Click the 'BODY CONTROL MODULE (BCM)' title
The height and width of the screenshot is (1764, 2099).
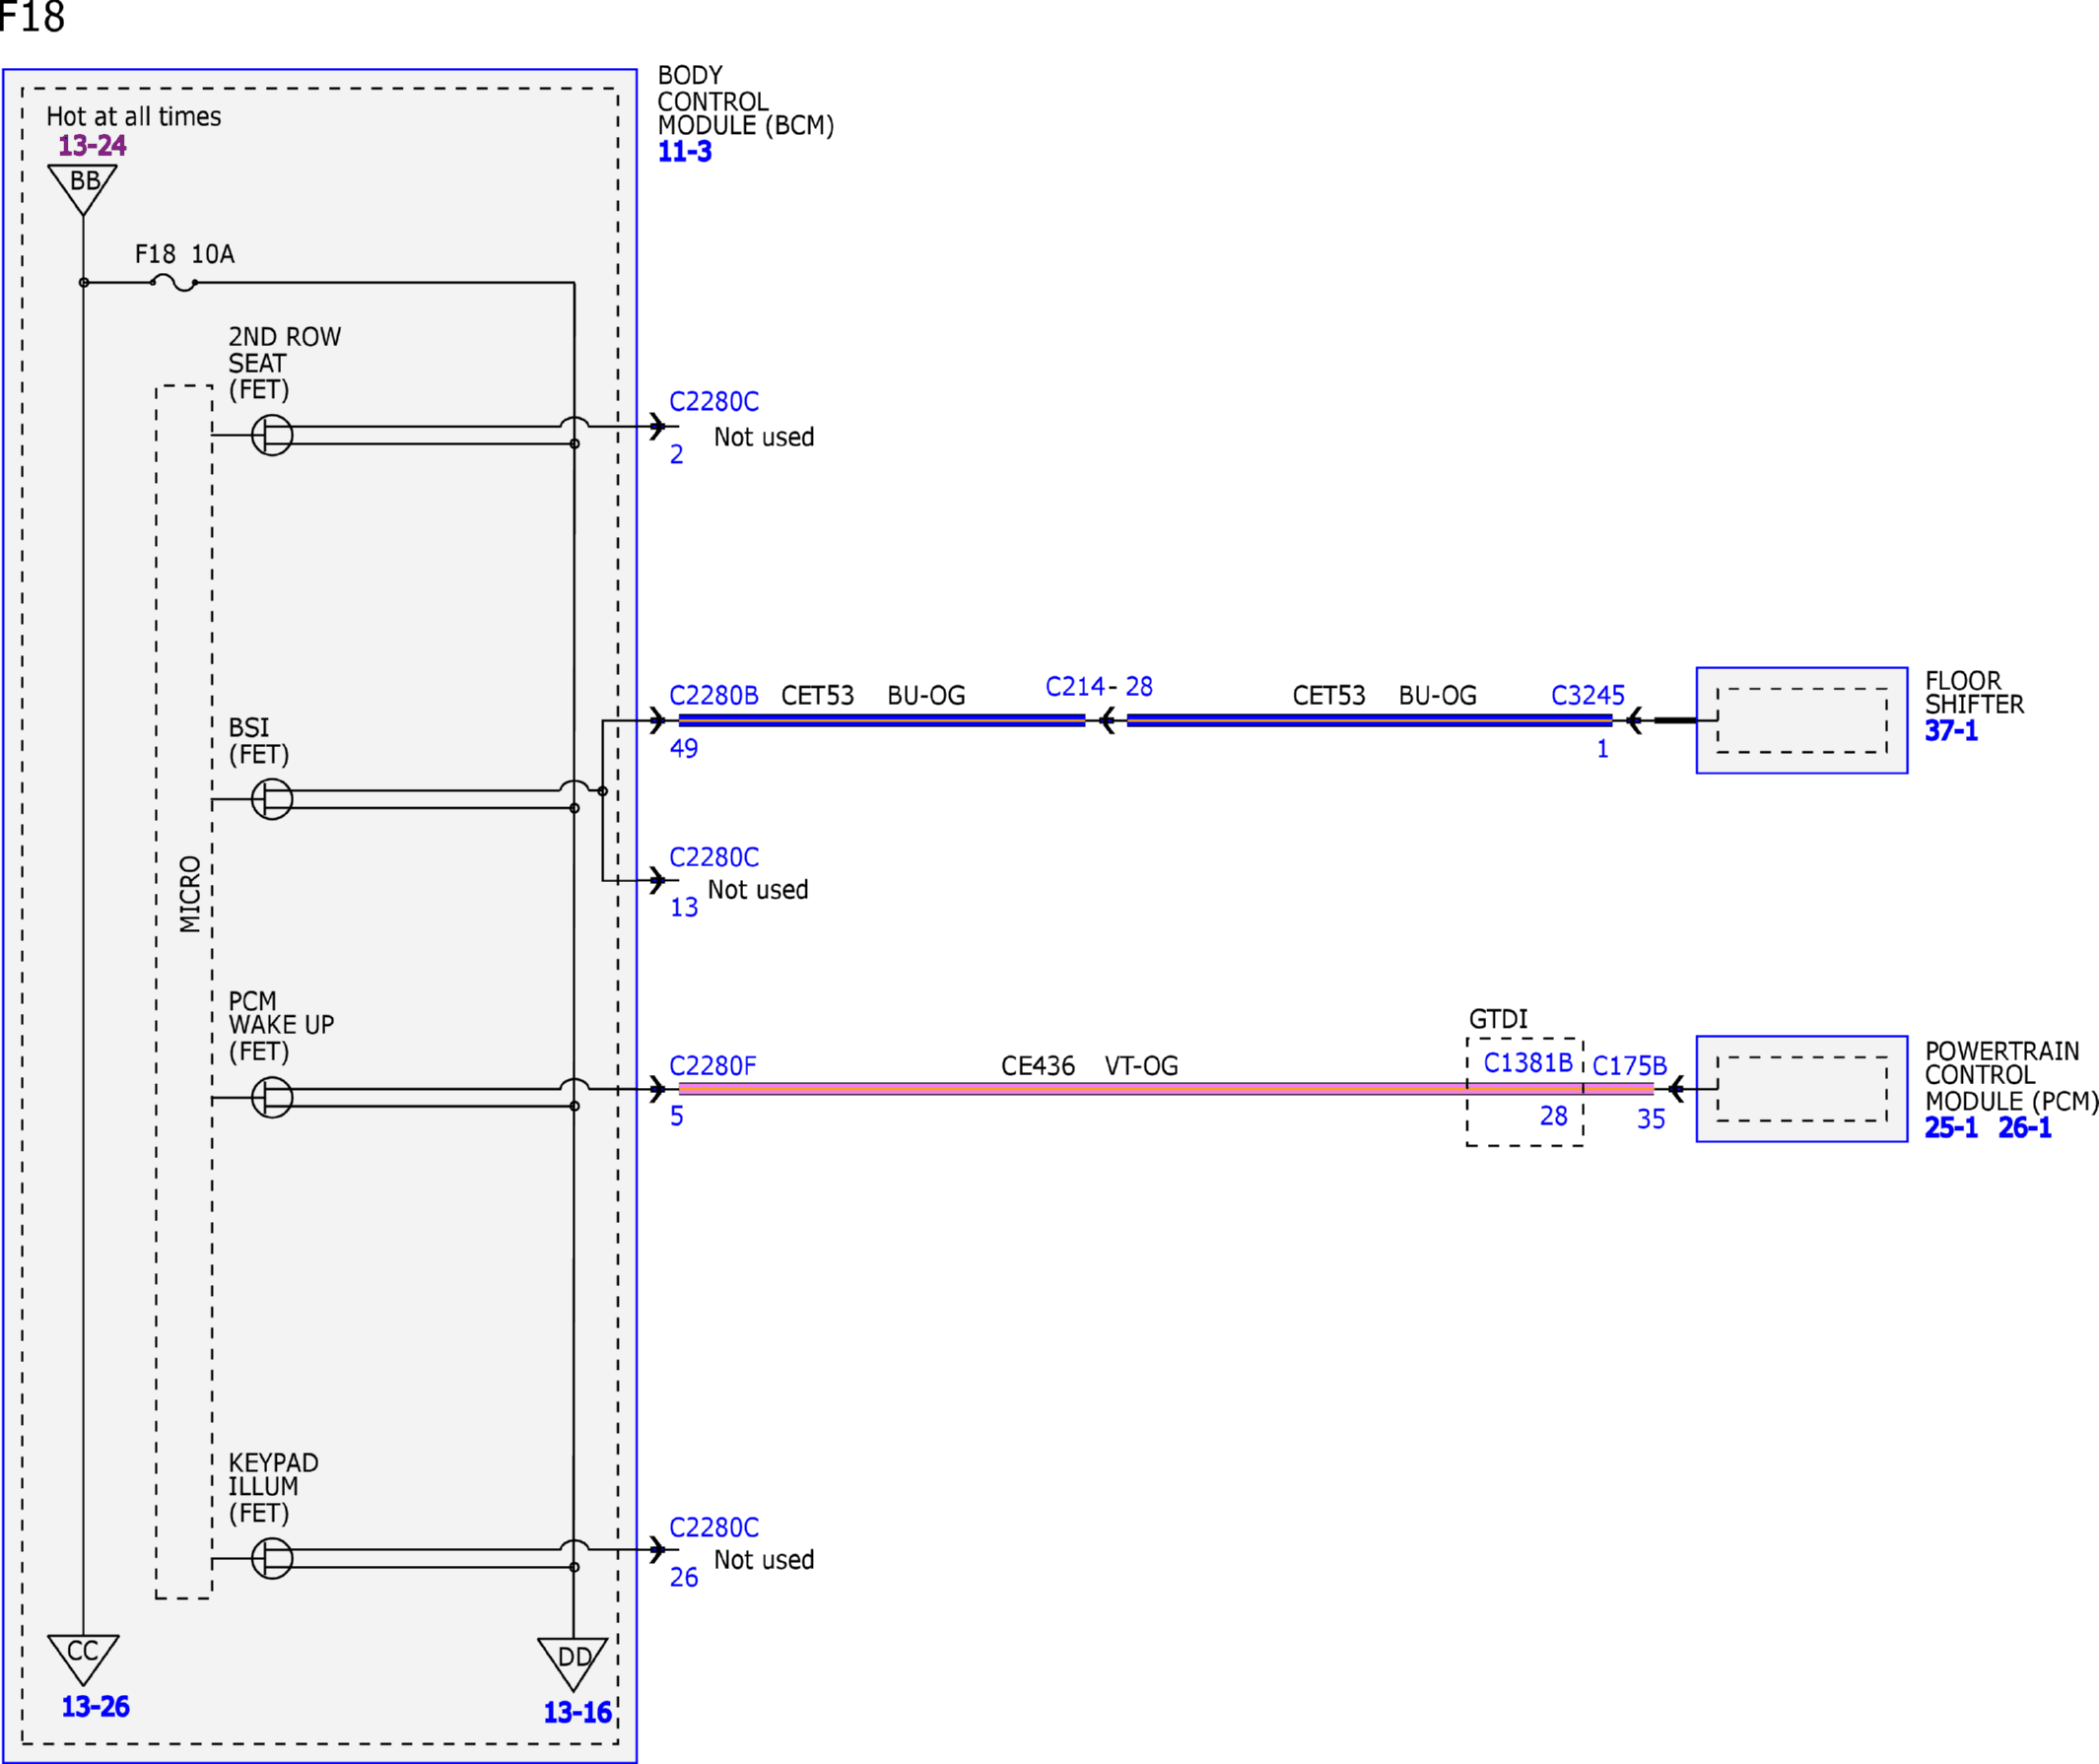pyautogui.click(x=746, y=101)
